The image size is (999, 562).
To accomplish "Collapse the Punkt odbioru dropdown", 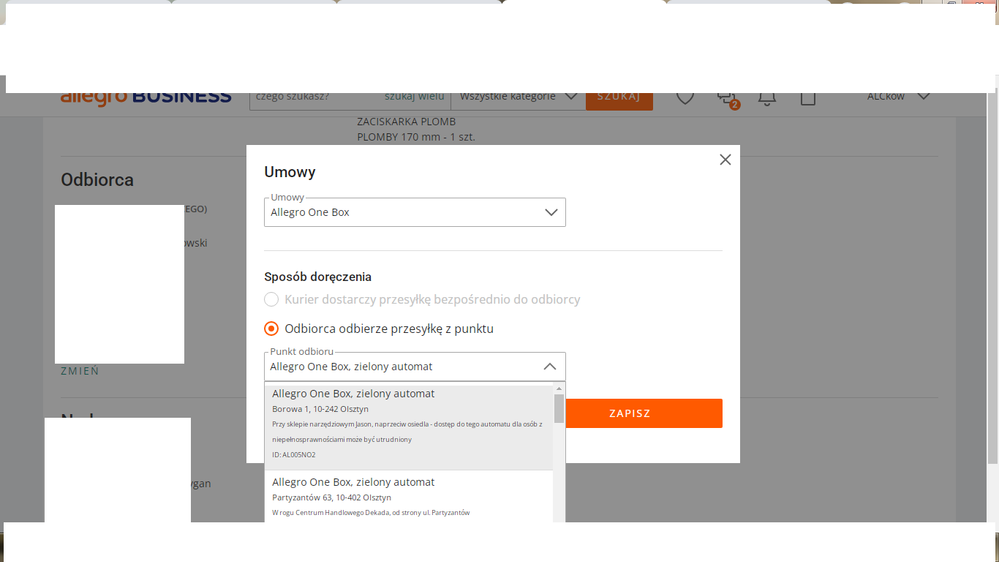I will (549, 366).
